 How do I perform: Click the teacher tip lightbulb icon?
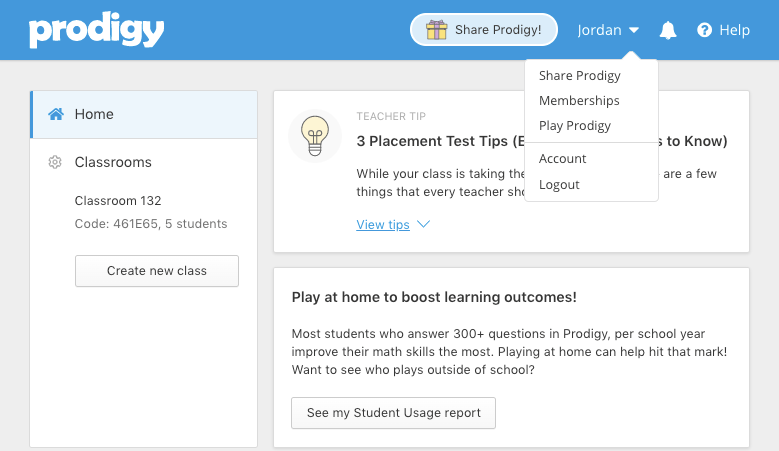click(x=315, y=136)
